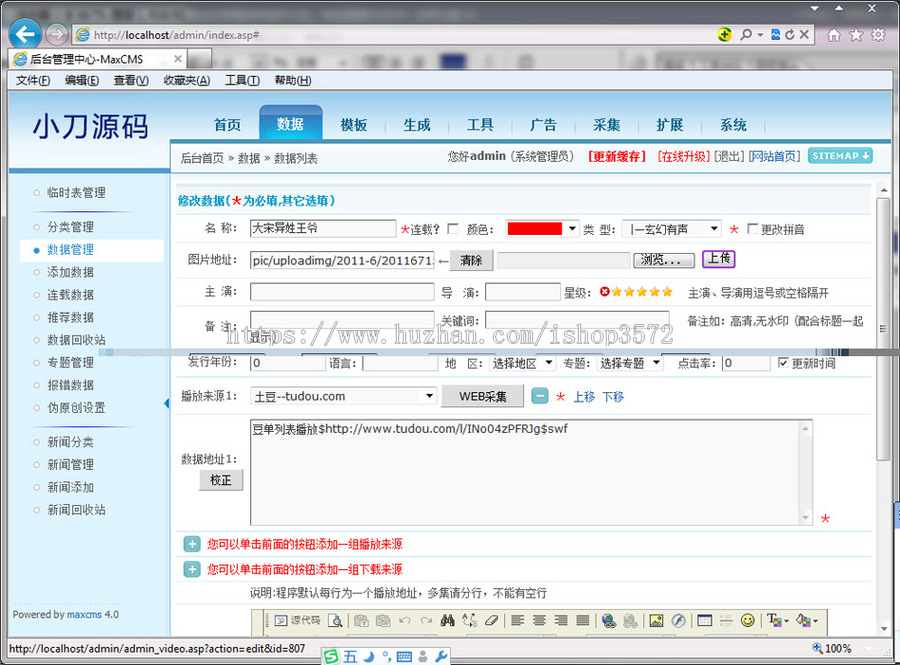The image size is (900, 665).
Task: Refresh the page with the reload icon
Action: point(790,34)
